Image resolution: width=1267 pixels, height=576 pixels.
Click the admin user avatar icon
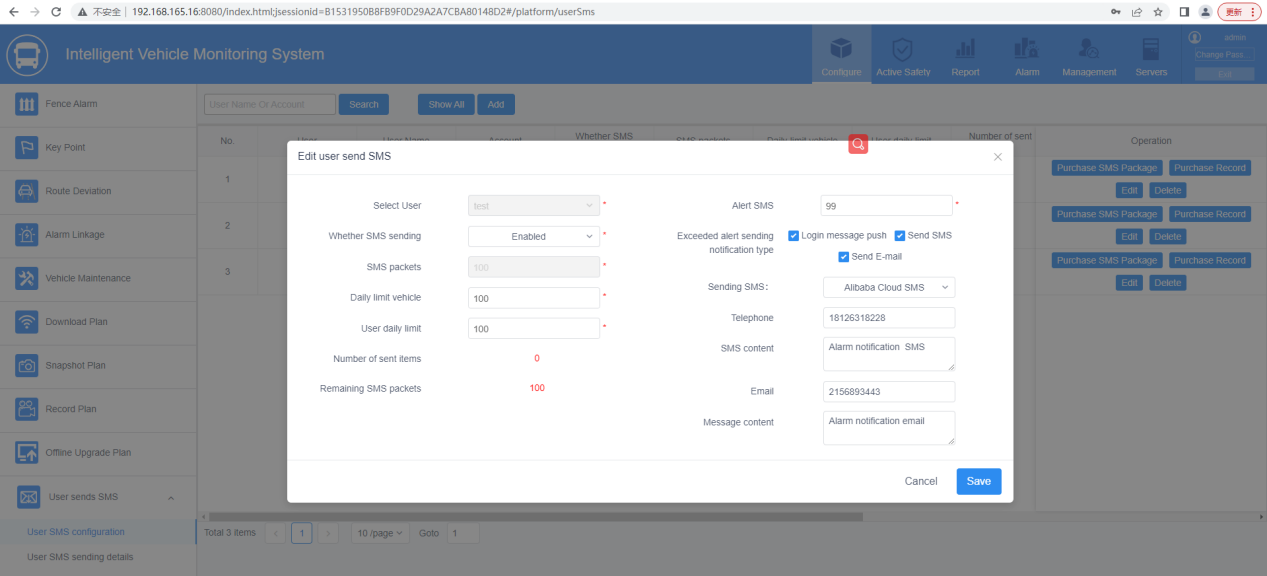tap(1194, 37)
